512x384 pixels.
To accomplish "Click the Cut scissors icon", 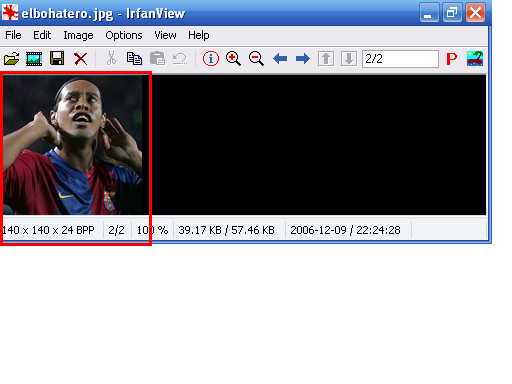I will pos(111,58).
